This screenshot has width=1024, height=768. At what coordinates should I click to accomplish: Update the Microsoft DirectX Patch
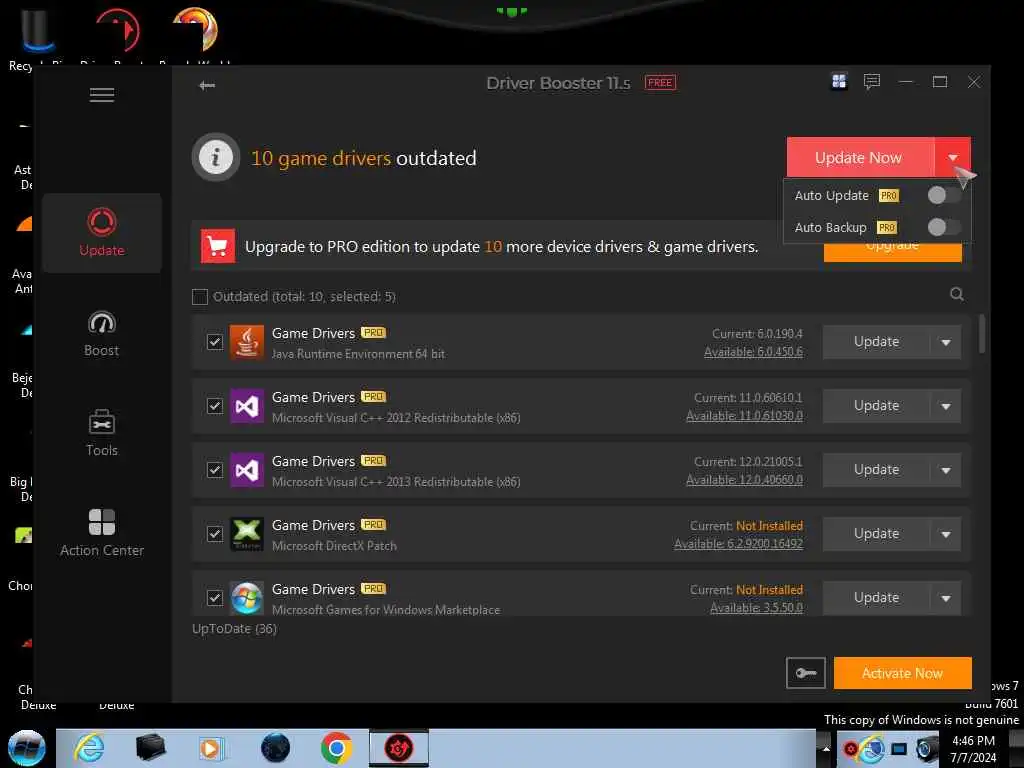click(x=876, y=534)
